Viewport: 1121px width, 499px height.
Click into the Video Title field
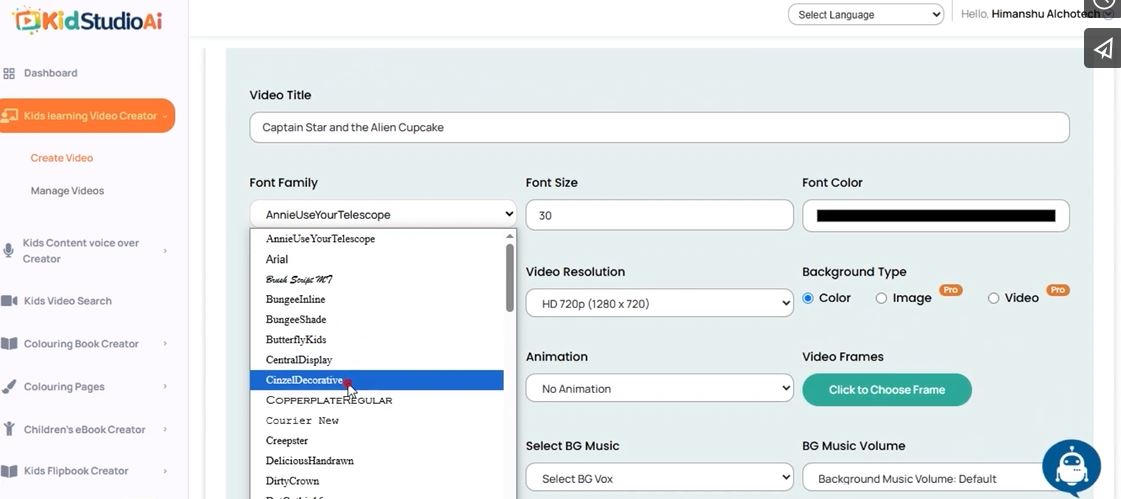pos(658,128)
